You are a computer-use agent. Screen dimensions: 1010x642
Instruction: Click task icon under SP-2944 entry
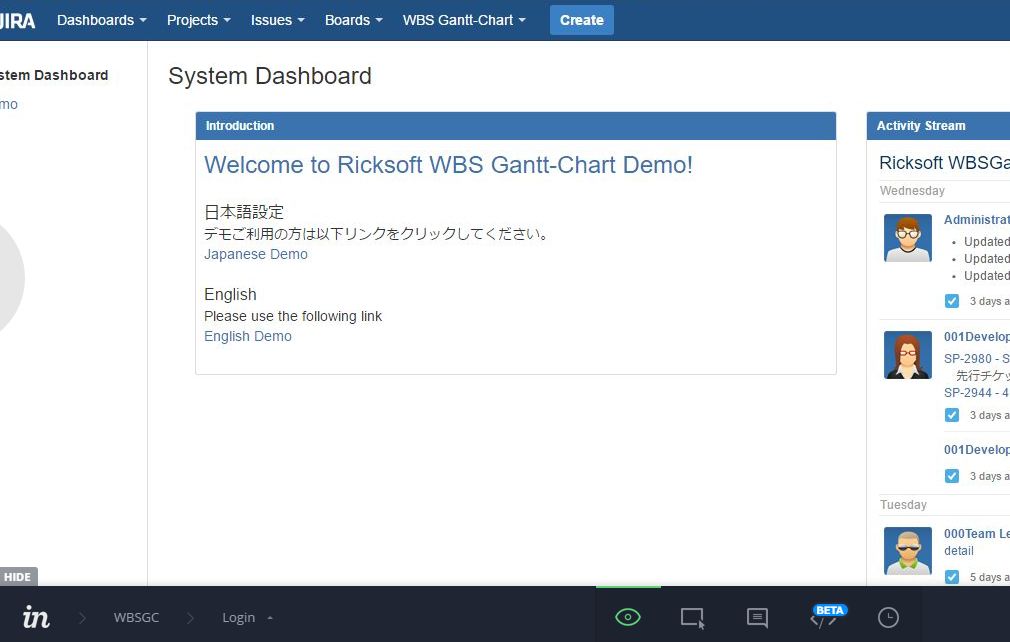[x=951, y=415]
